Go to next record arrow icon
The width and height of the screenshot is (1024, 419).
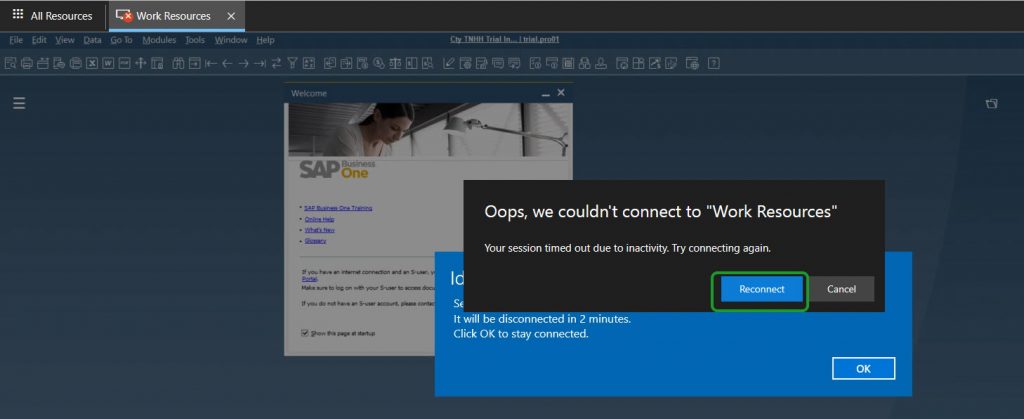tap(244, 63)
